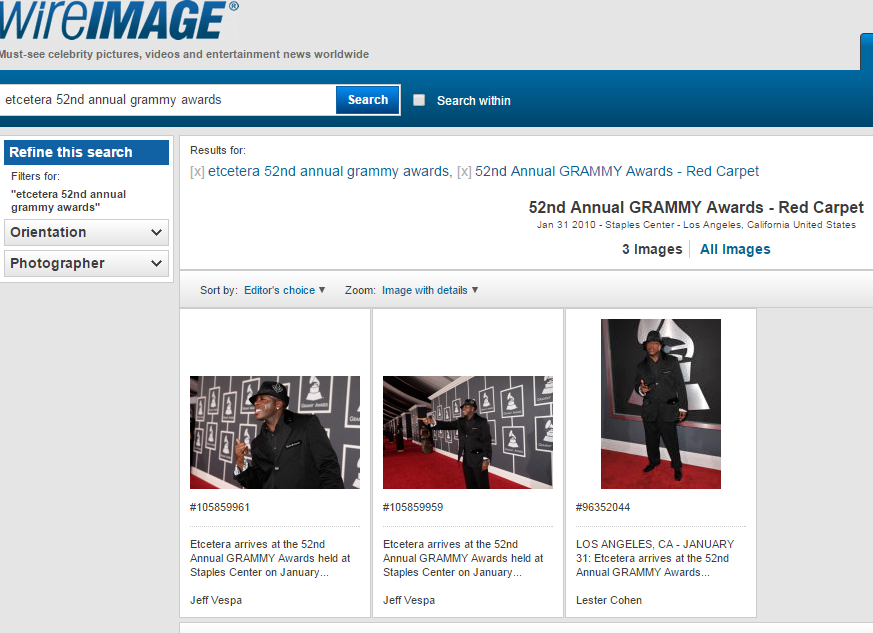Click photographer name Lester Cohen

(609, 600)
